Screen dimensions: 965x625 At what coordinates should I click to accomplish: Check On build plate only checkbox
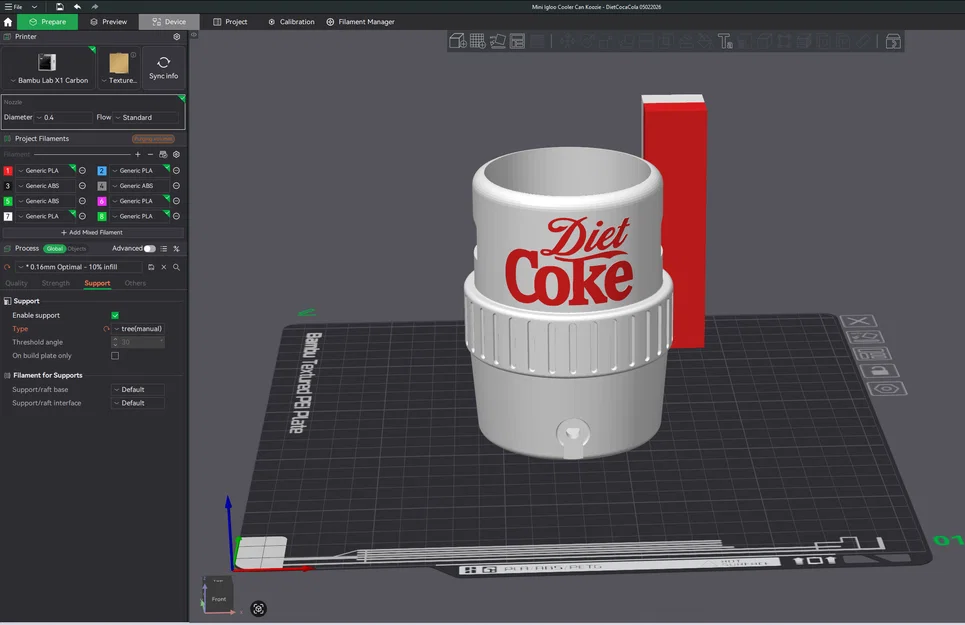coord(115,356)
